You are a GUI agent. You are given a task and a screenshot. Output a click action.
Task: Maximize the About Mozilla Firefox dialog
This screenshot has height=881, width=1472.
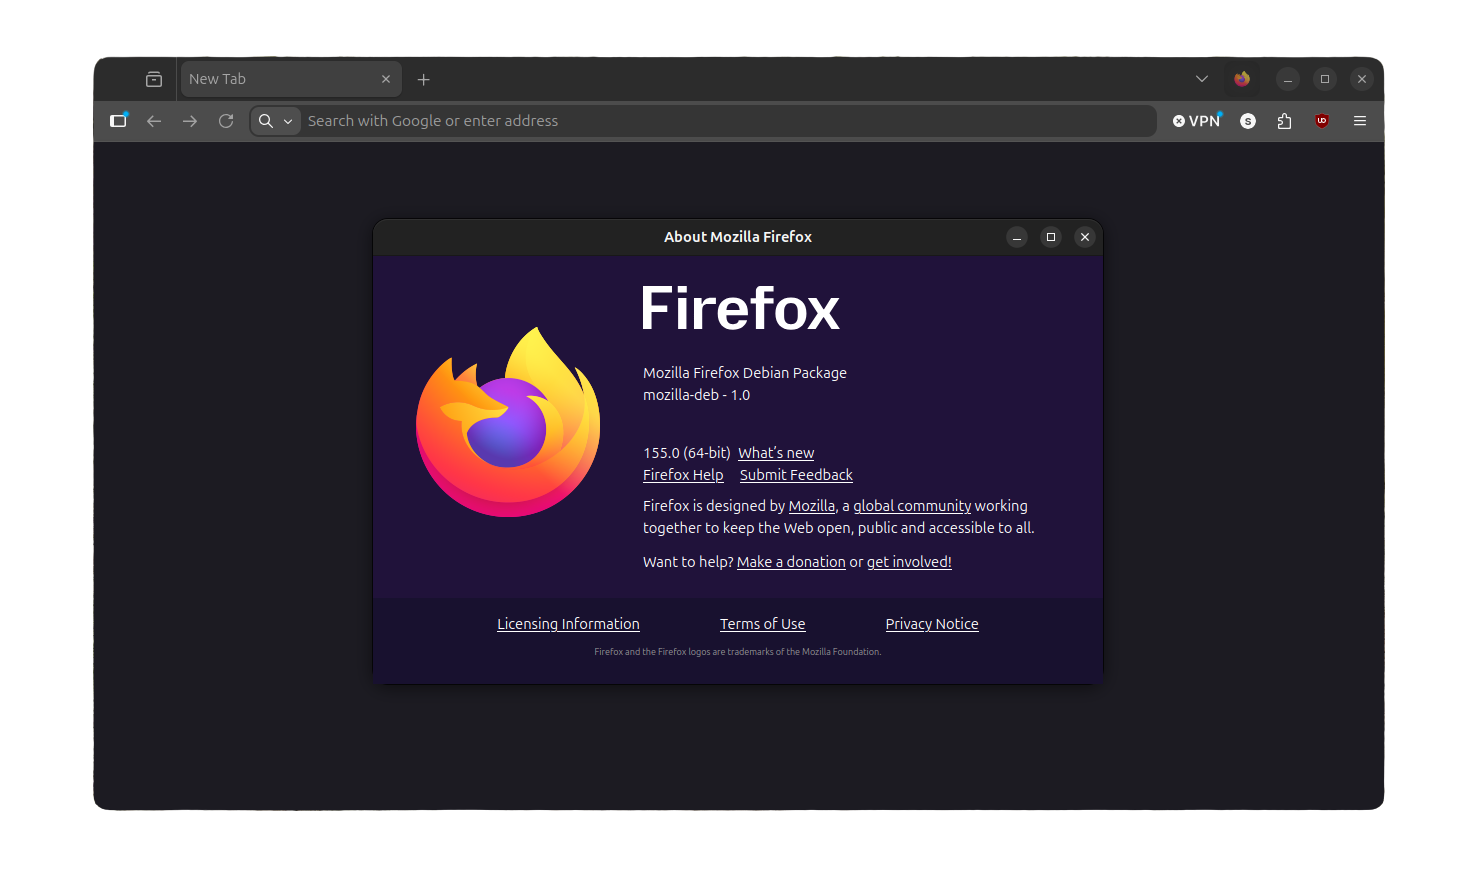tap(1051, 237)
